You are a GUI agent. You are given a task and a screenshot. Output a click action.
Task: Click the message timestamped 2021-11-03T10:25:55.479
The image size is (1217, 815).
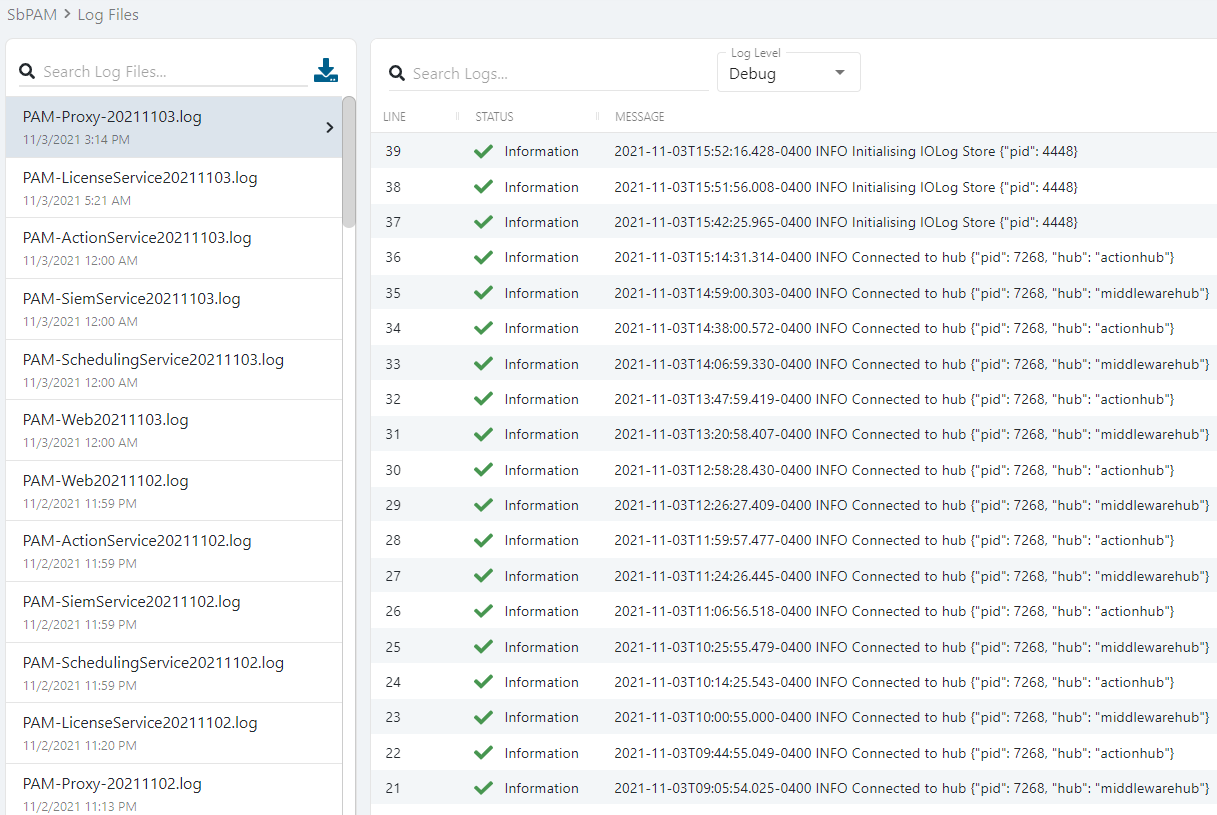click(912, 647)
